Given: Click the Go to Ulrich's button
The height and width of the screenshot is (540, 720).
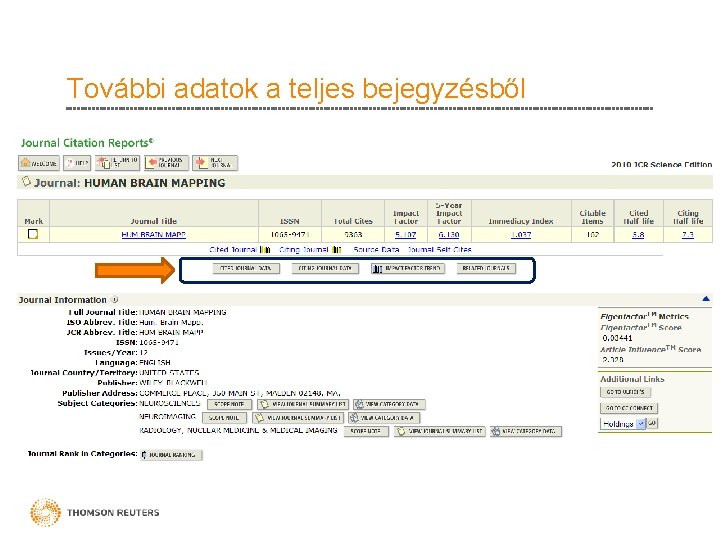Looking at the screenshot, I should click(x=626, y=392).
